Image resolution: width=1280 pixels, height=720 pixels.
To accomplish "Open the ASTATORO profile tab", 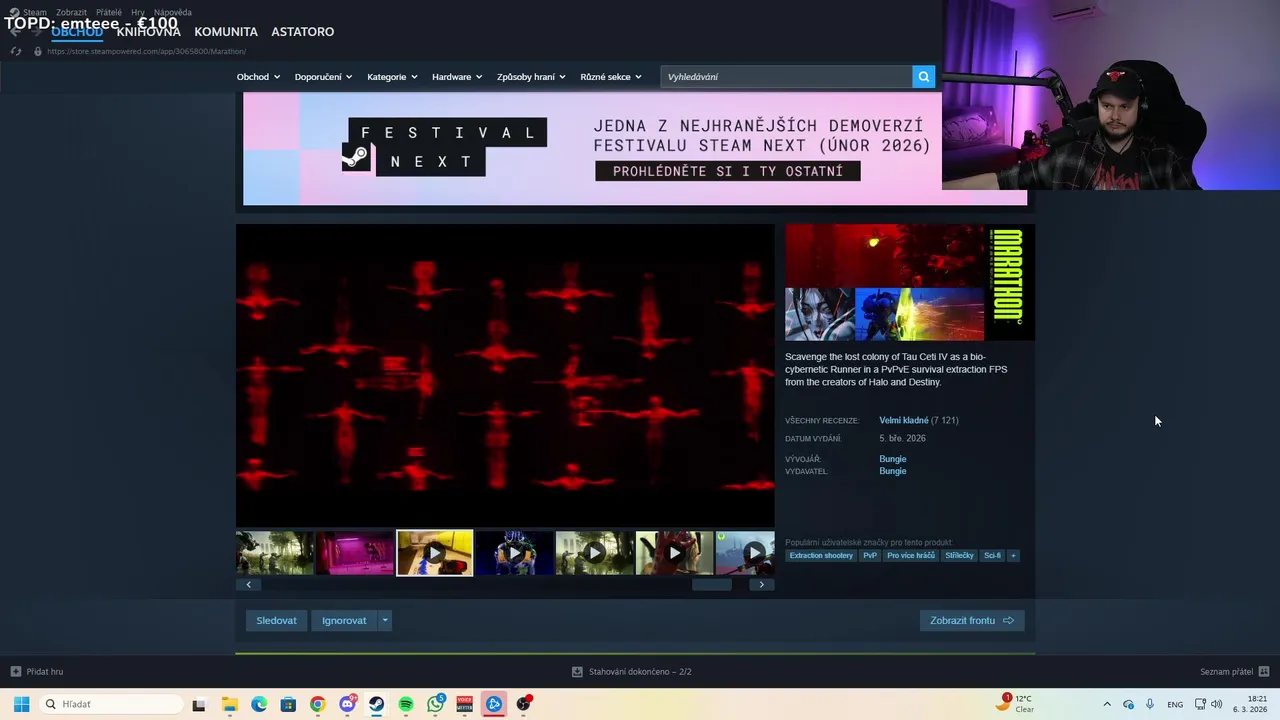I will (x=303, y=32).
